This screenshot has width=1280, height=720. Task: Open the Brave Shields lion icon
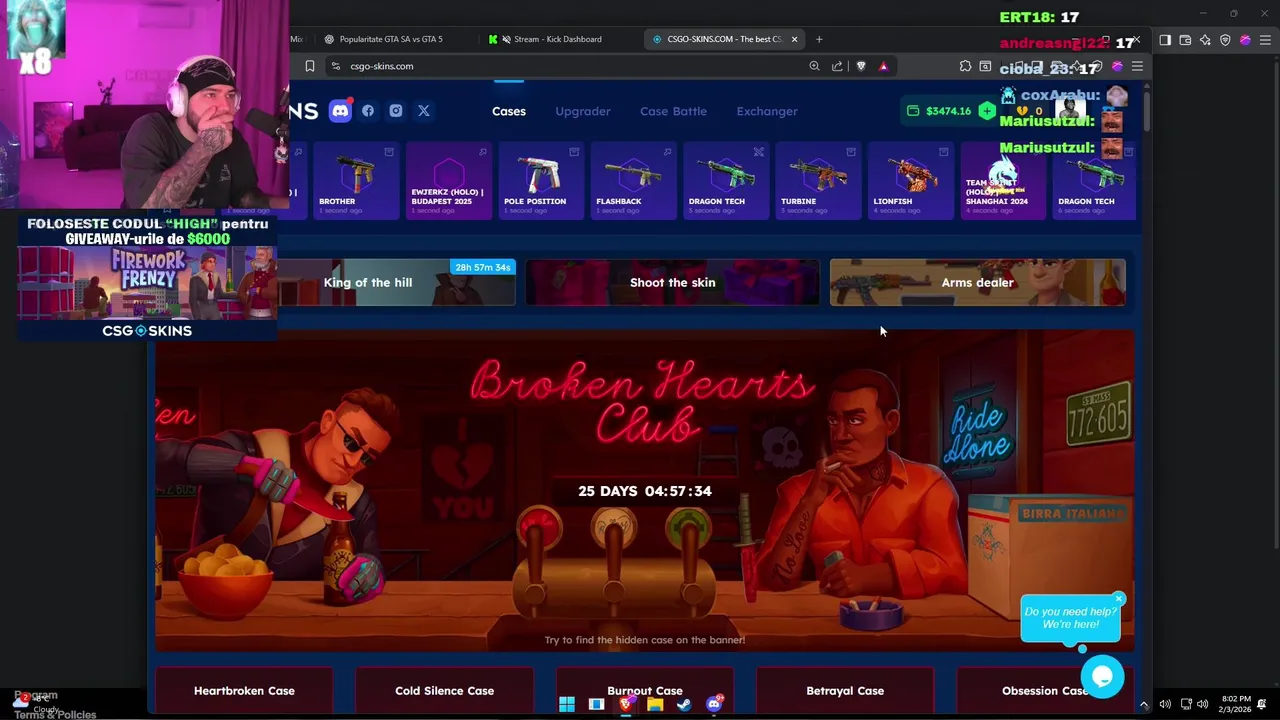[861, 66]
